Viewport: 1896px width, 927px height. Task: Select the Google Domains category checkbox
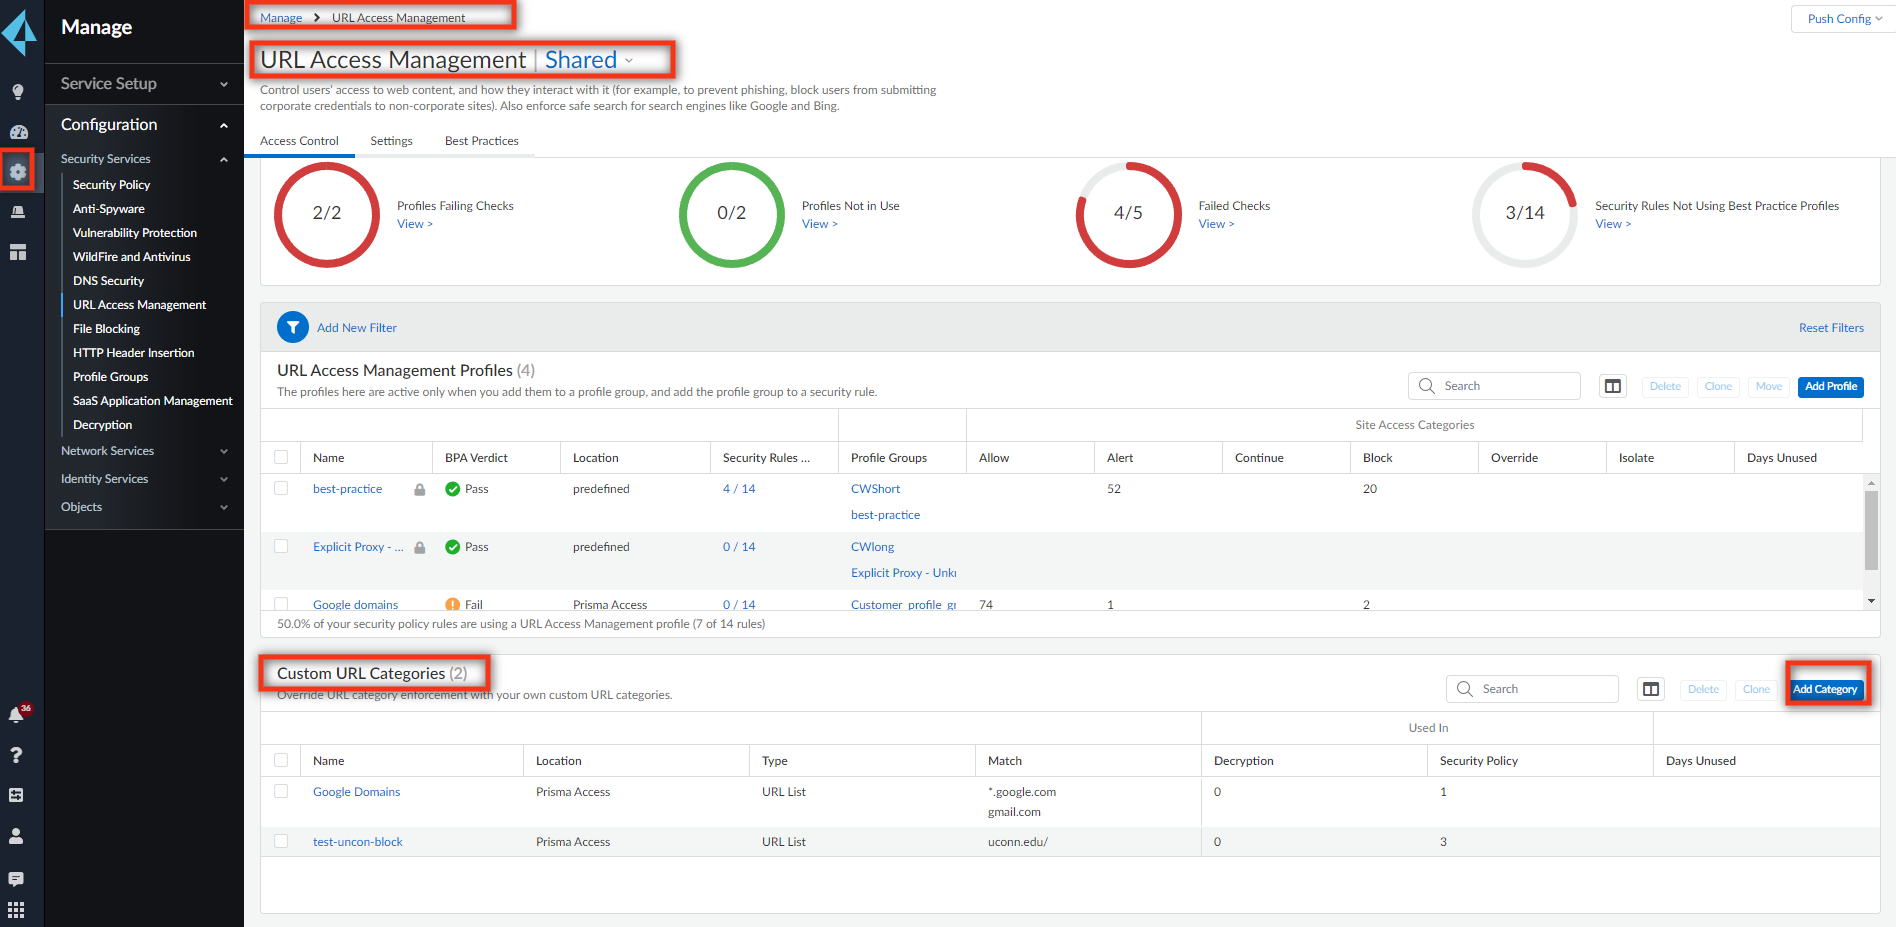281,791
